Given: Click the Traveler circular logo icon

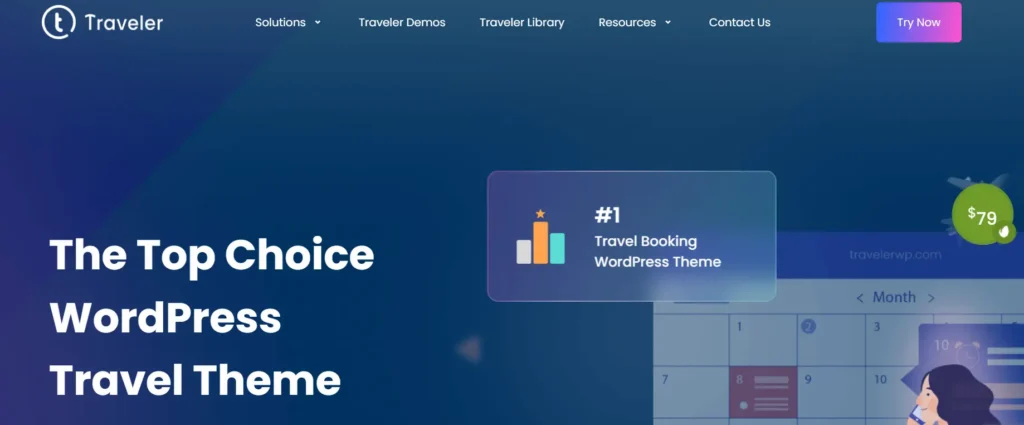Looking at the screenshot, I should [59, 22].
